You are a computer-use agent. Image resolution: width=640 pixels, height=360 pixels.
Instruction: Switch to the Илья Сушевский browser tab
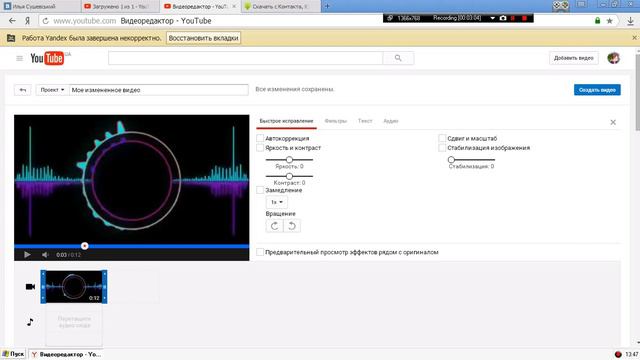click(x=40, y=6)
